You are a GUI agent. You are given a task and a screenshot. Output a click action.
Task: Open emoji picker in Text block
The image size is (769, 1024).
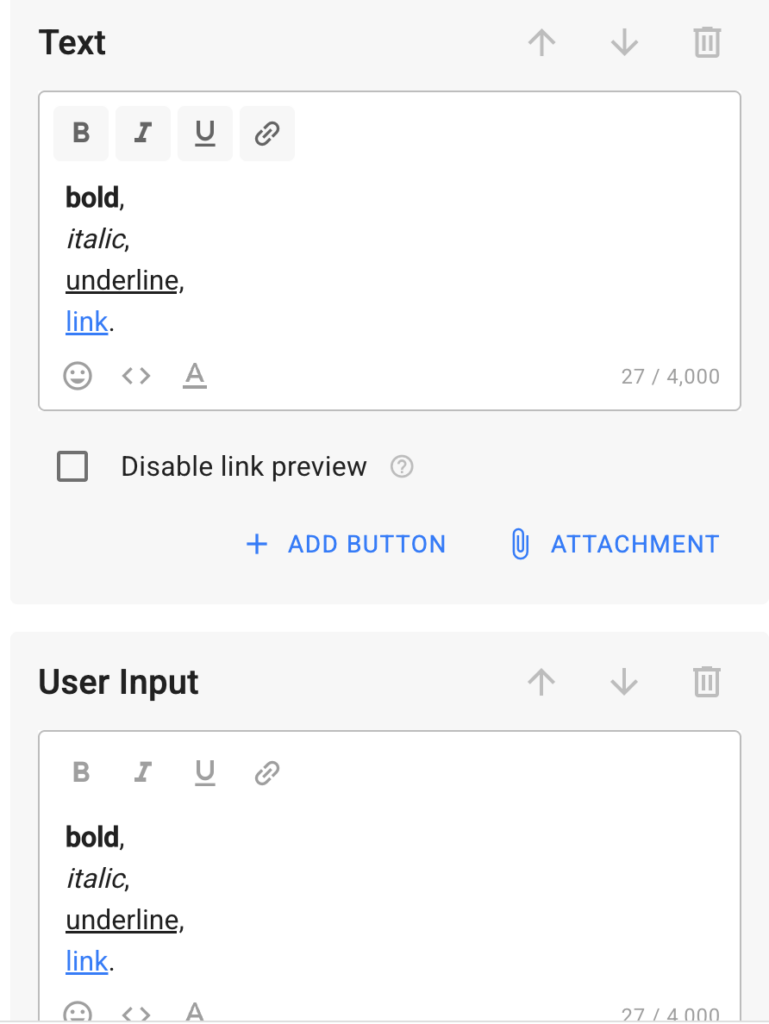77,376
